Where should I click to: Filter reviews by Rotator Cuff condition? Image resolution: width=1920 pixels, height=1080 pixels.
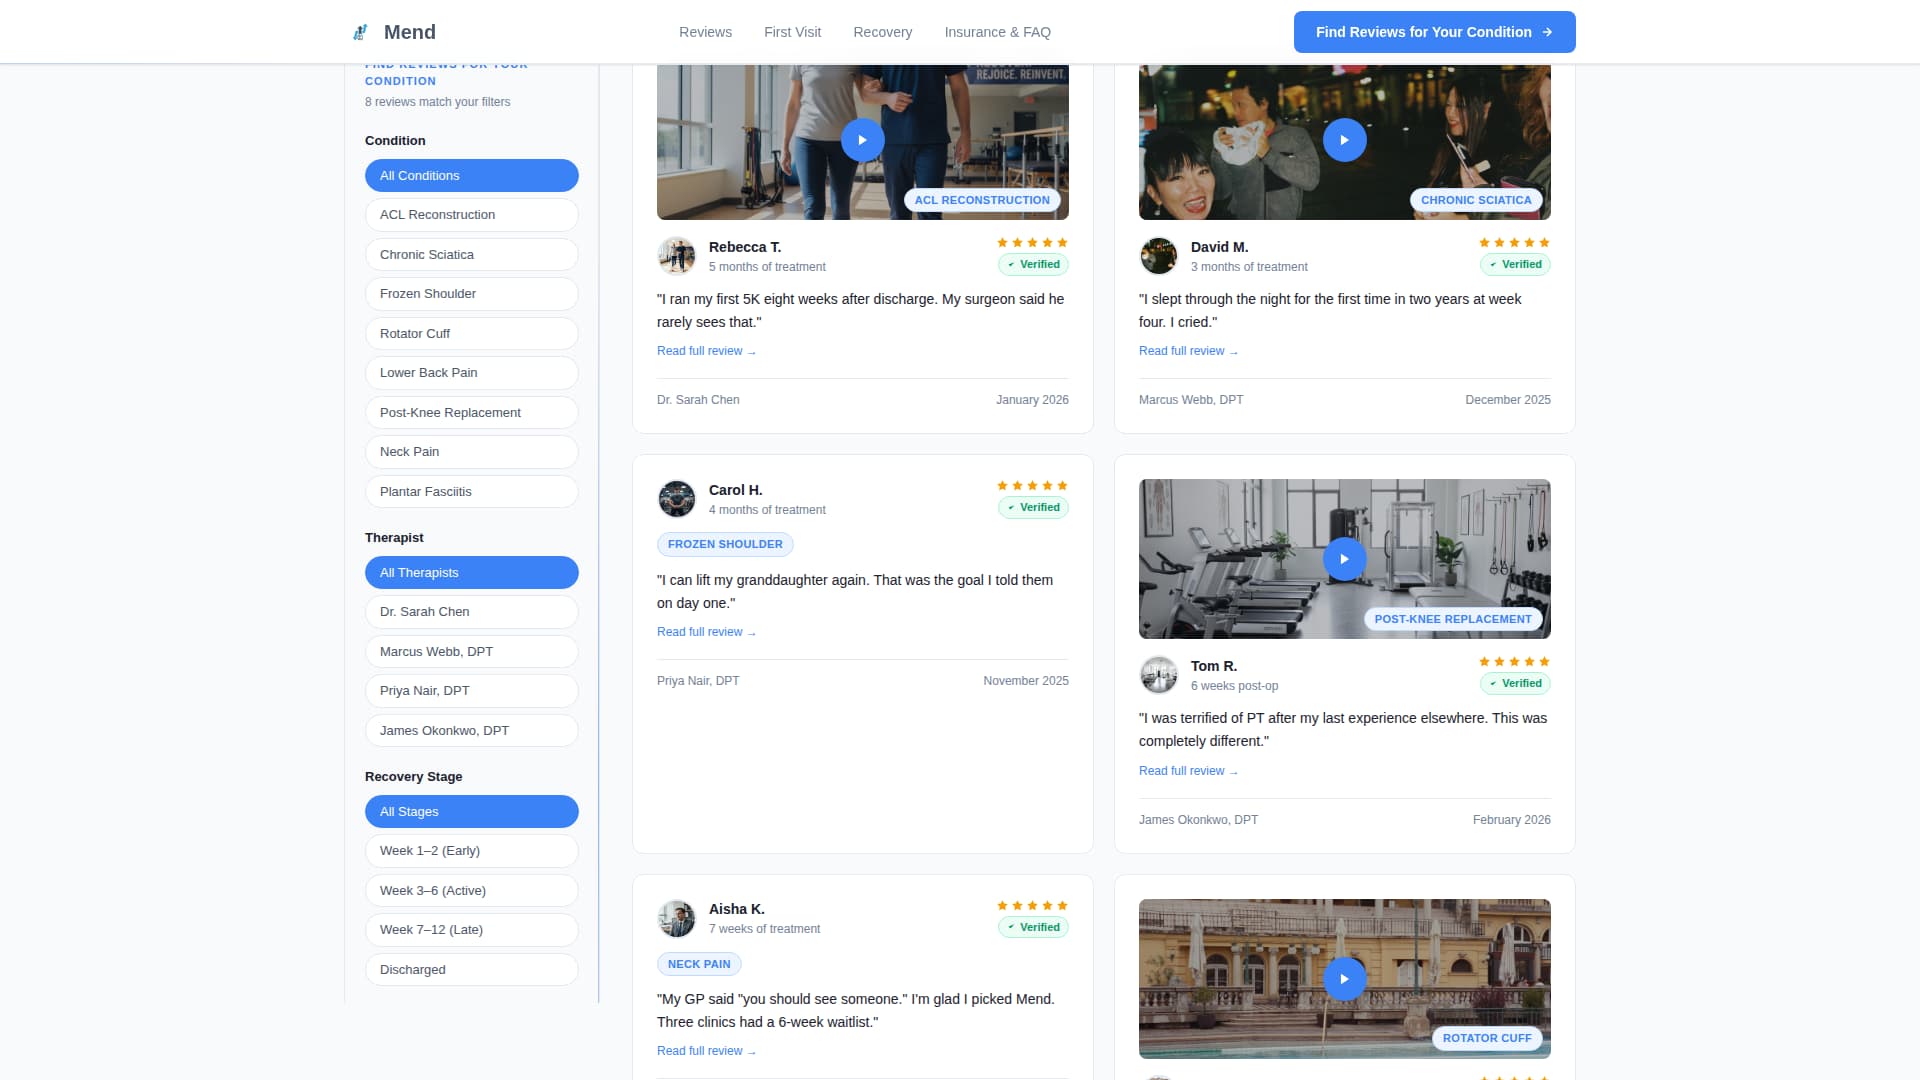(471, 334)
